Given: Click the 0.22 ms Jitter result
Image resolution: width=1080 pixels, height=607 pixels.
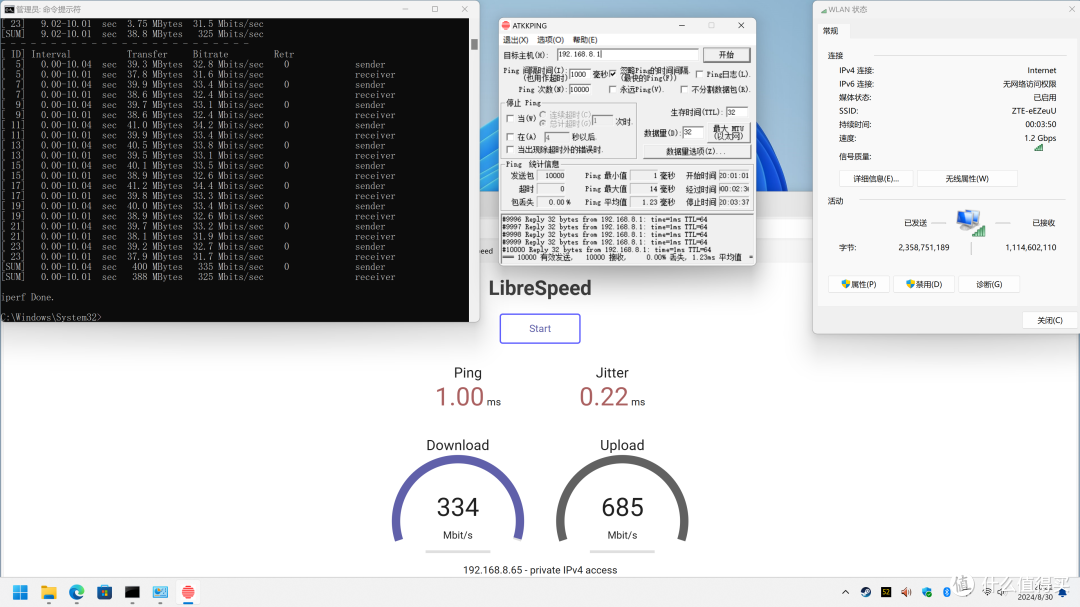Looking at the screenshot, I should coord(612,397).
